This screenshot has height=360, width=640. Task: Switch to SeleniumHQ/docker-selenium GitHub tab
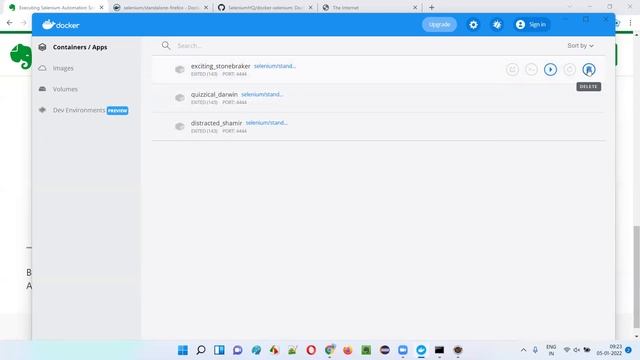click(265, 7)
